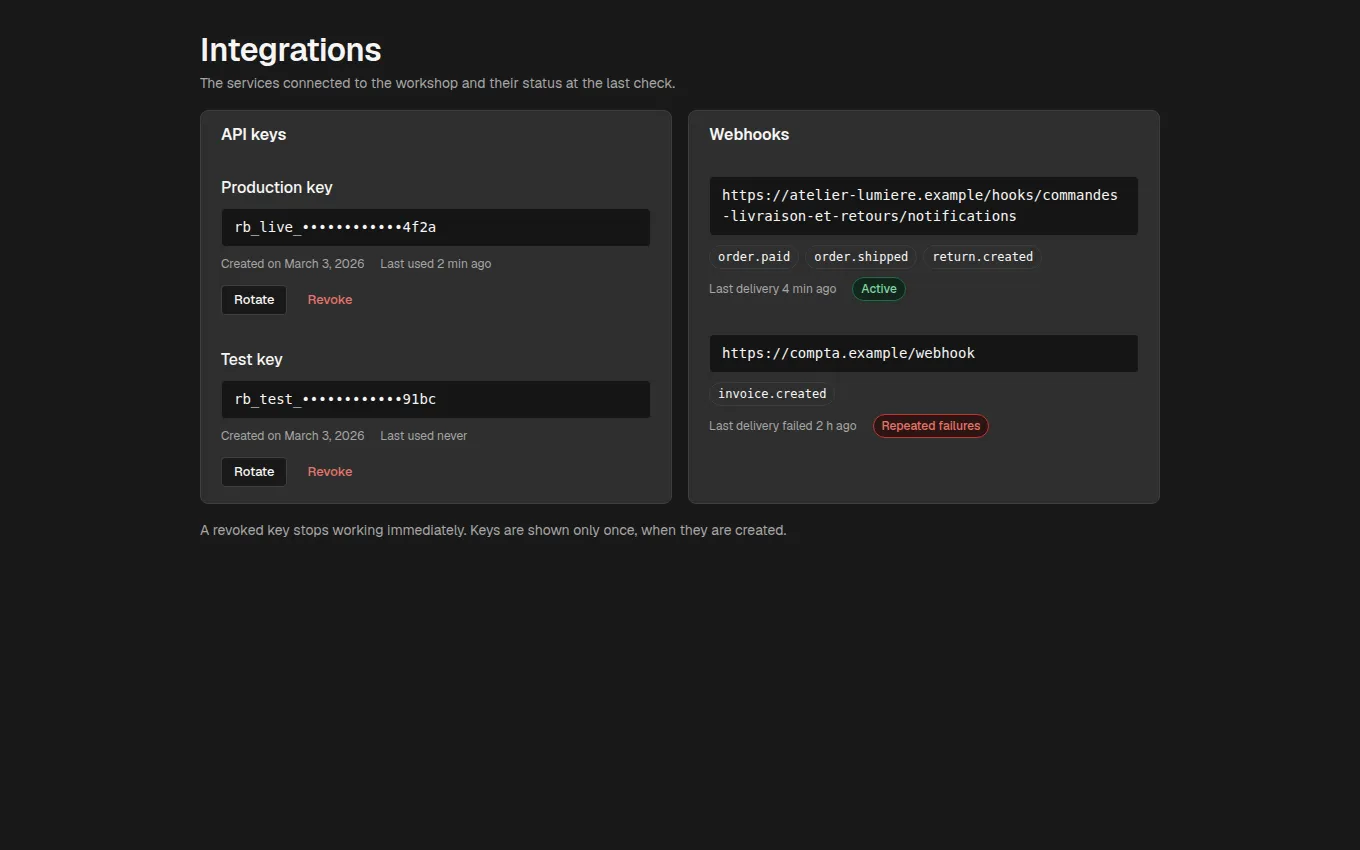
Task: Click 'Last used 2 min ago' text
Action: point(436,264)
